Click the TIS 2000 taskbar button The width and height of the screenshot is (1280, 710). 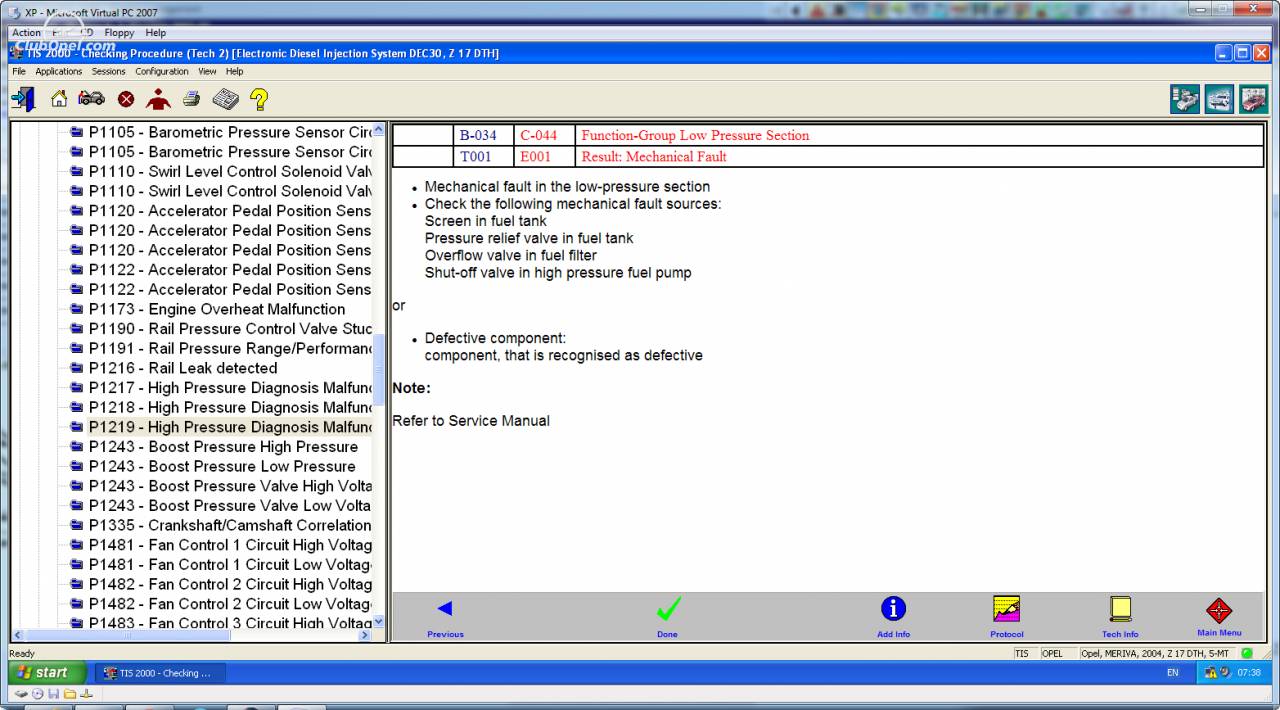pyautogui.click(x=161, y=673)
